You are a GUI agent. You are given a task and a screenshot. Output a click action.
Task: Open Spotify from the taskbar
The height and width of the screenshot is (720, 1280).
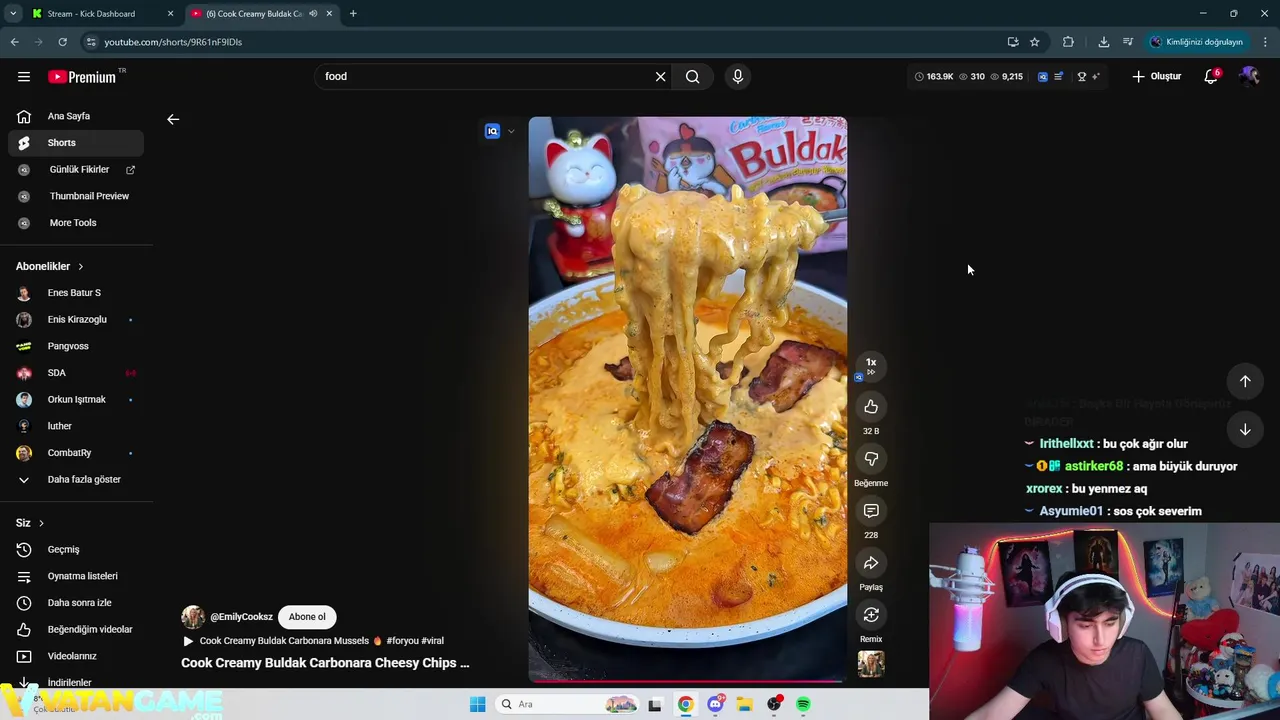pyautogui.click(x=803, y=704)
